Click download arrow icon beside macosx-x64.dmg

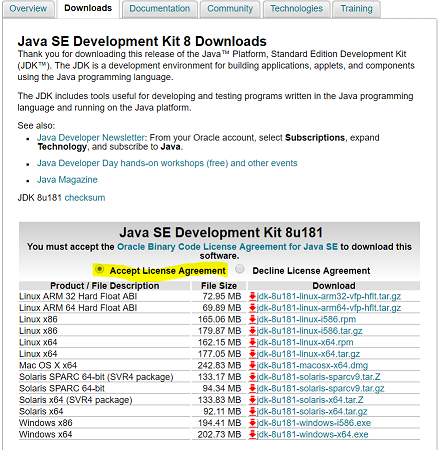tap(252, 365)
